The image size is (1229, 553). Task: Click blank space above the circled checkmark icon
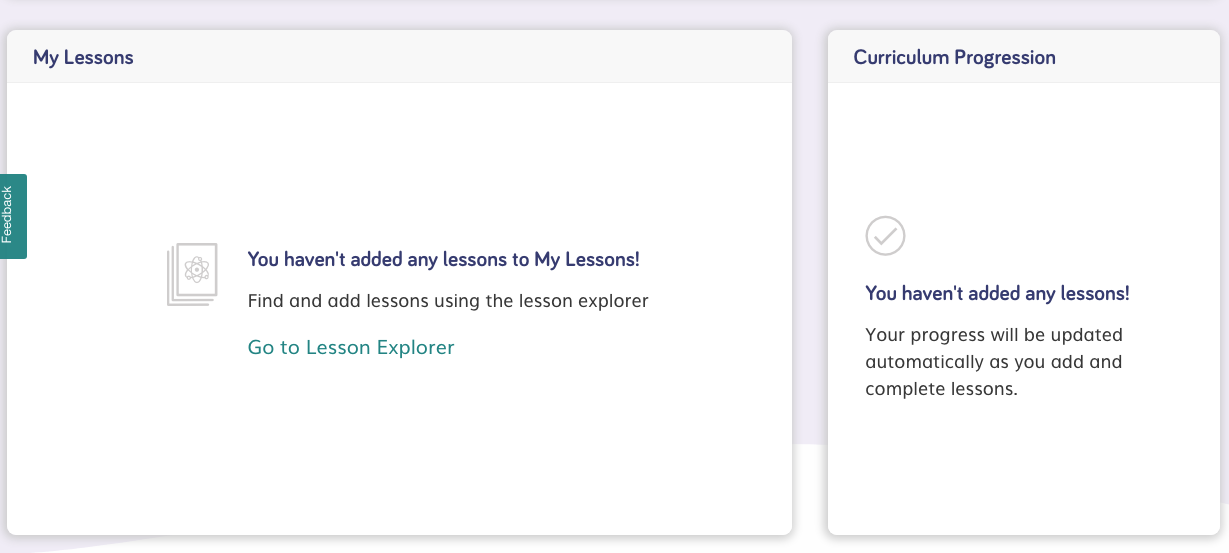[x=885, y=150]
